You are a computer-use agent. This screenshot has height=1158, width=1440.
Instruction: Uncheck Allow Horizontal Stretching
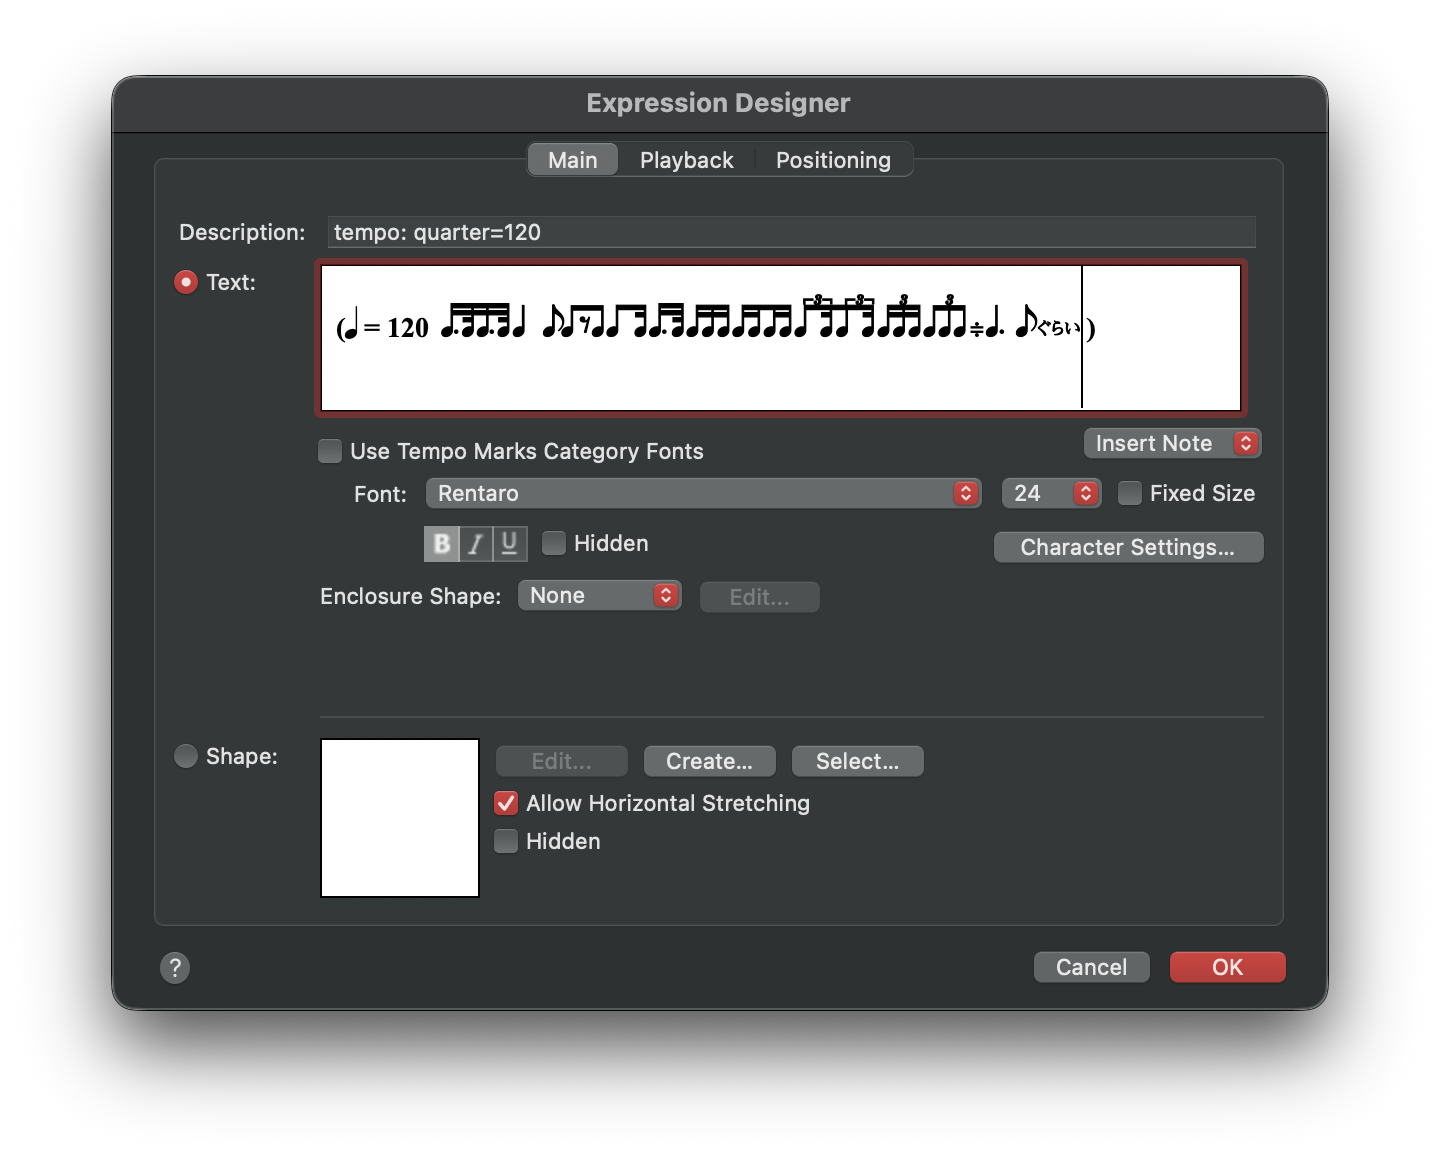pyautogui.click(x=507, y=804)
